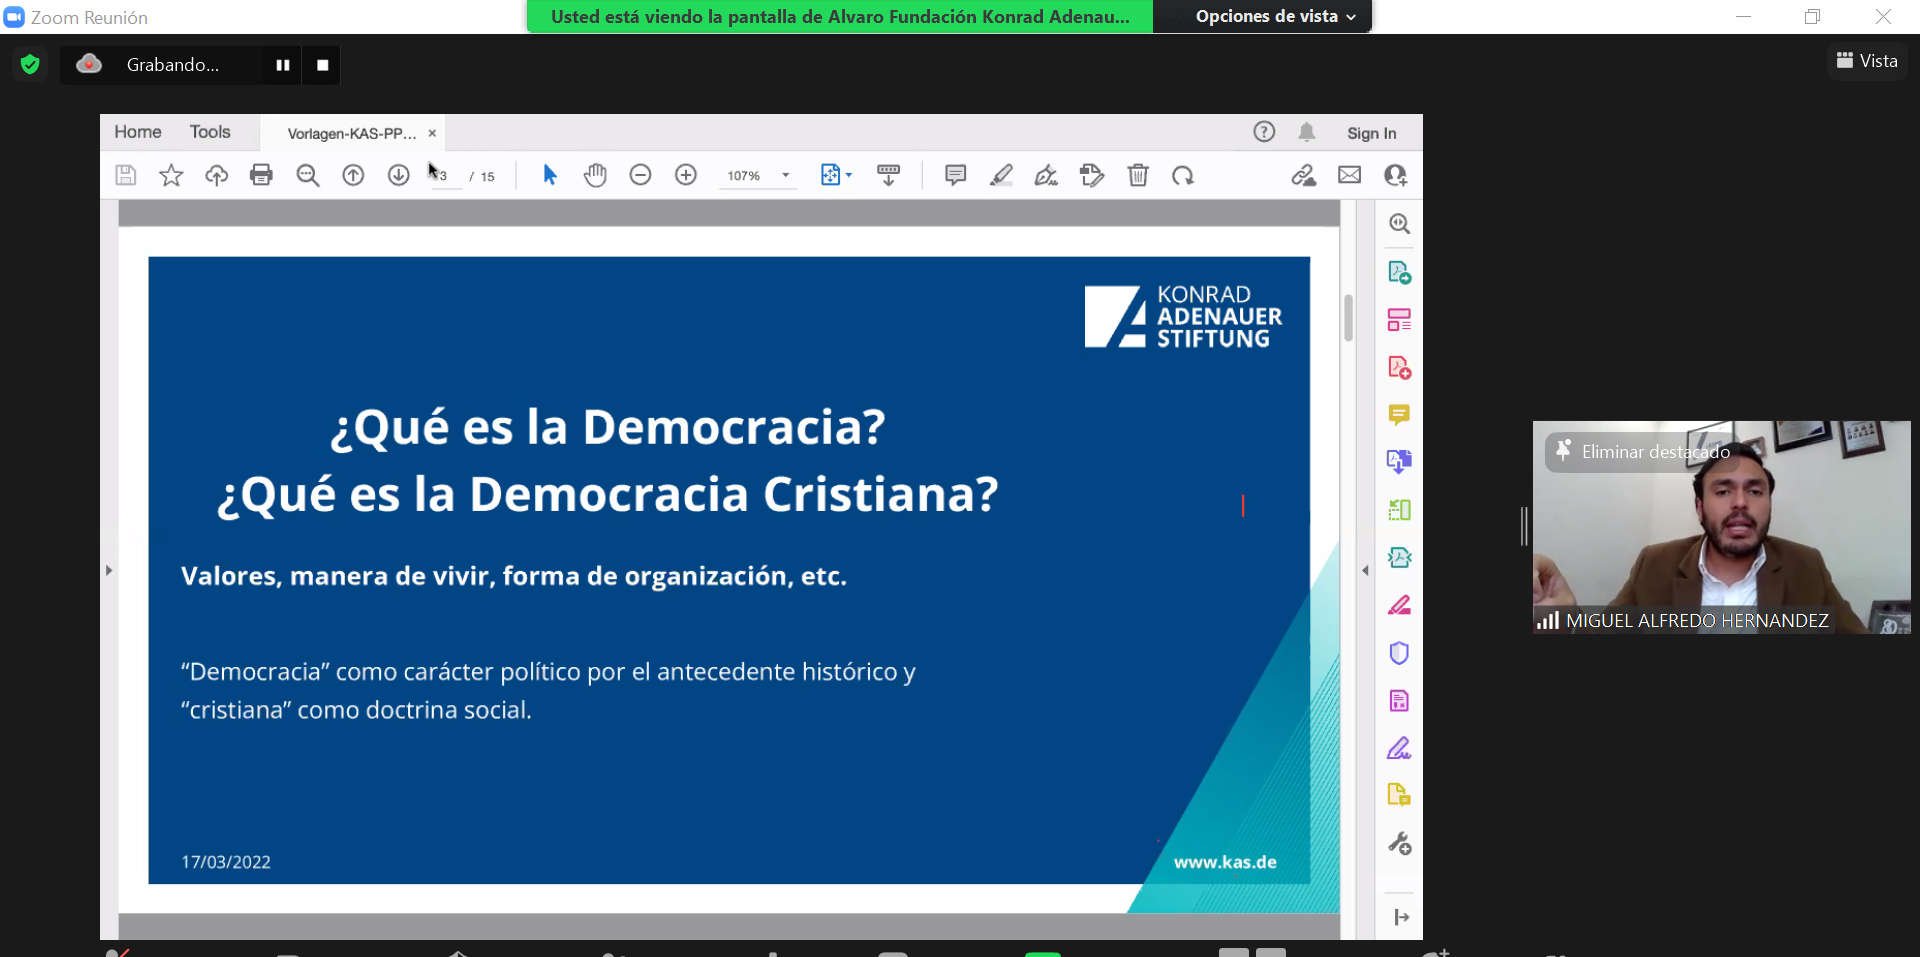Click the zoom in plus icon
Image resolution: width=1920 pixels, height=957 pixels.
click(686, 175)
